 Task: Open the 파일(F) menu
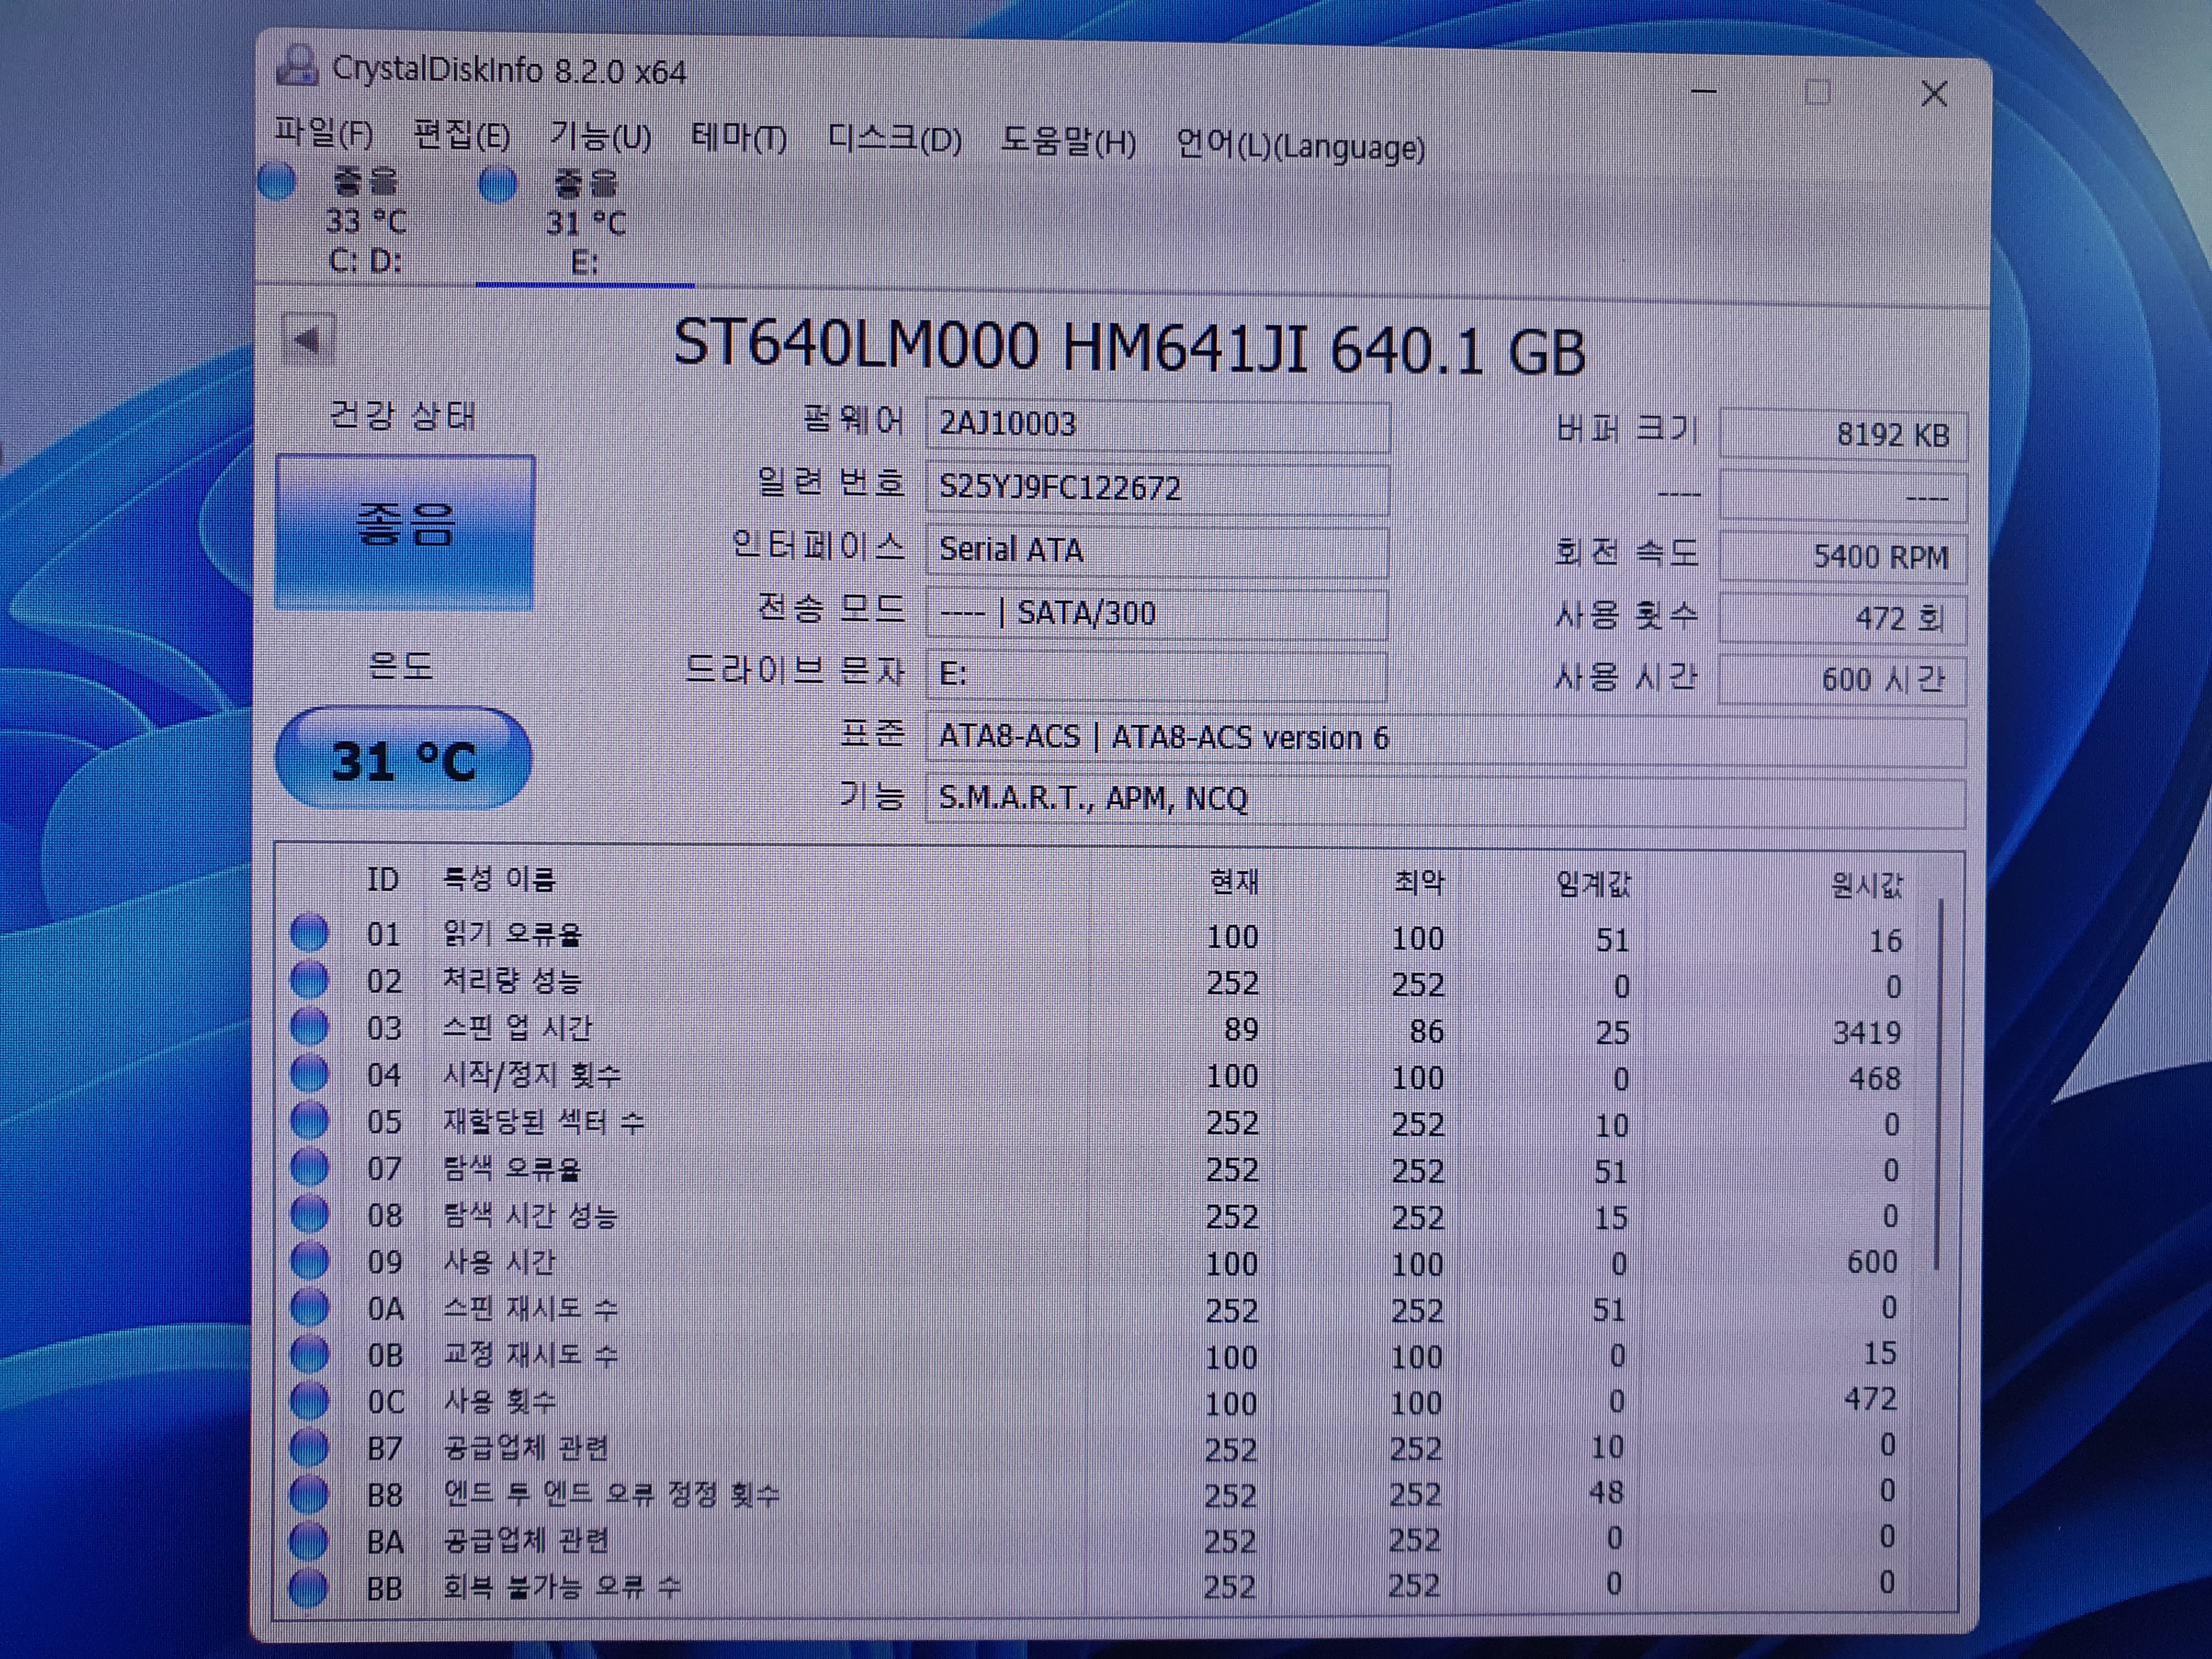[x=323, y=133]
